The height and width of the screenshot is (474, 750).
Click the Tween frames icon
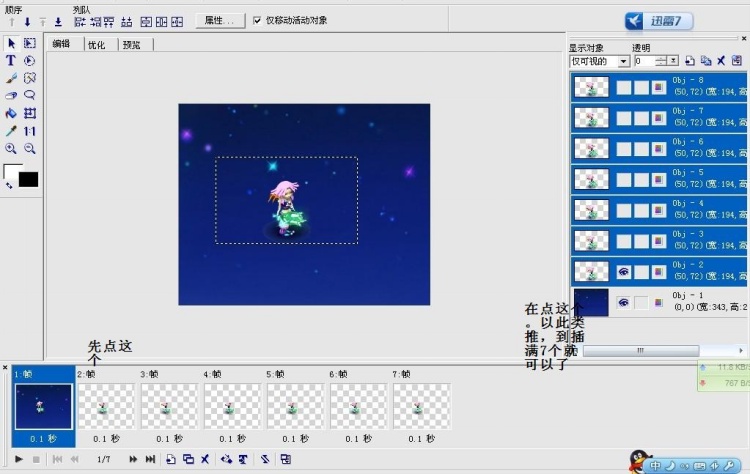(226, 459)
